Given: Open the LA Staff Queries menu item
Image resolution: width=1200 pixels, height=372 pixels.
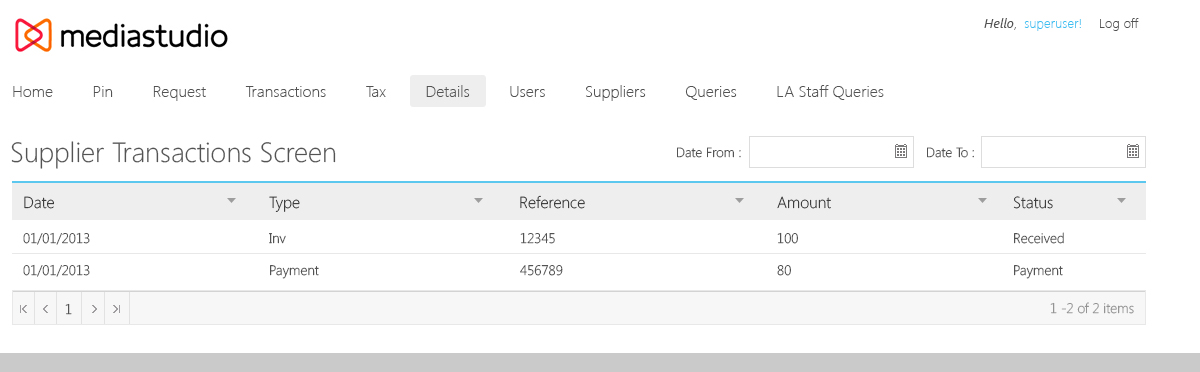Looking at the screenshot, I should (830, 91).
